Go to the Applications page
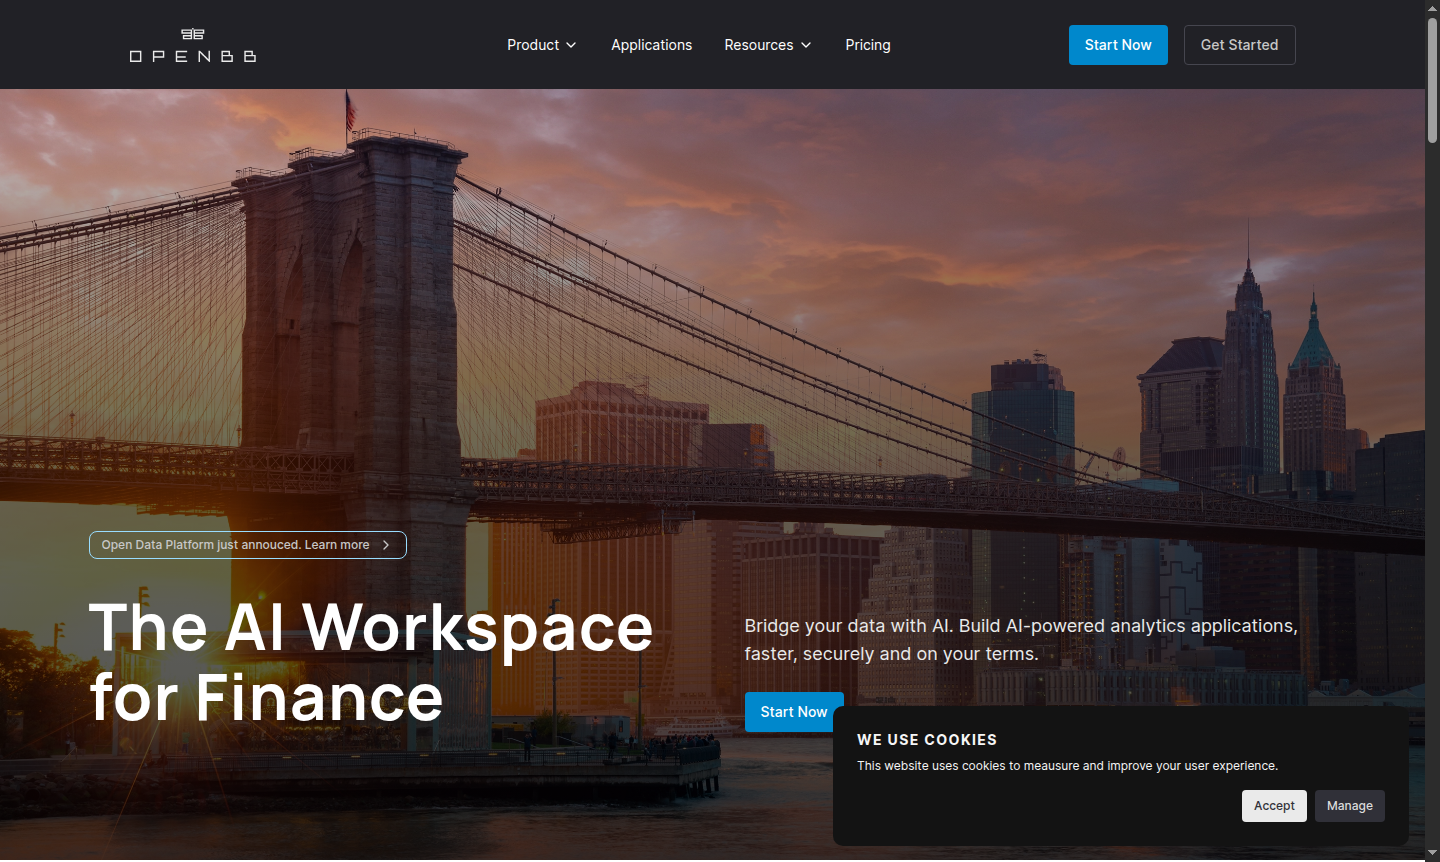The width and height of the screenshot is (1440, 862). click(x=651, y=45)
